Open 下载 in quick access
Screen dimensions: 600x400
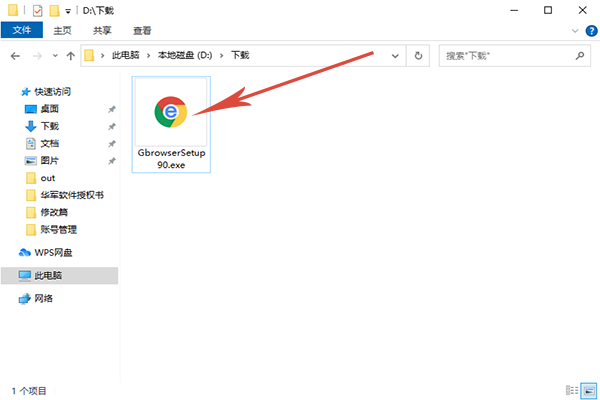pyautogui.click(x=49, y=126)
